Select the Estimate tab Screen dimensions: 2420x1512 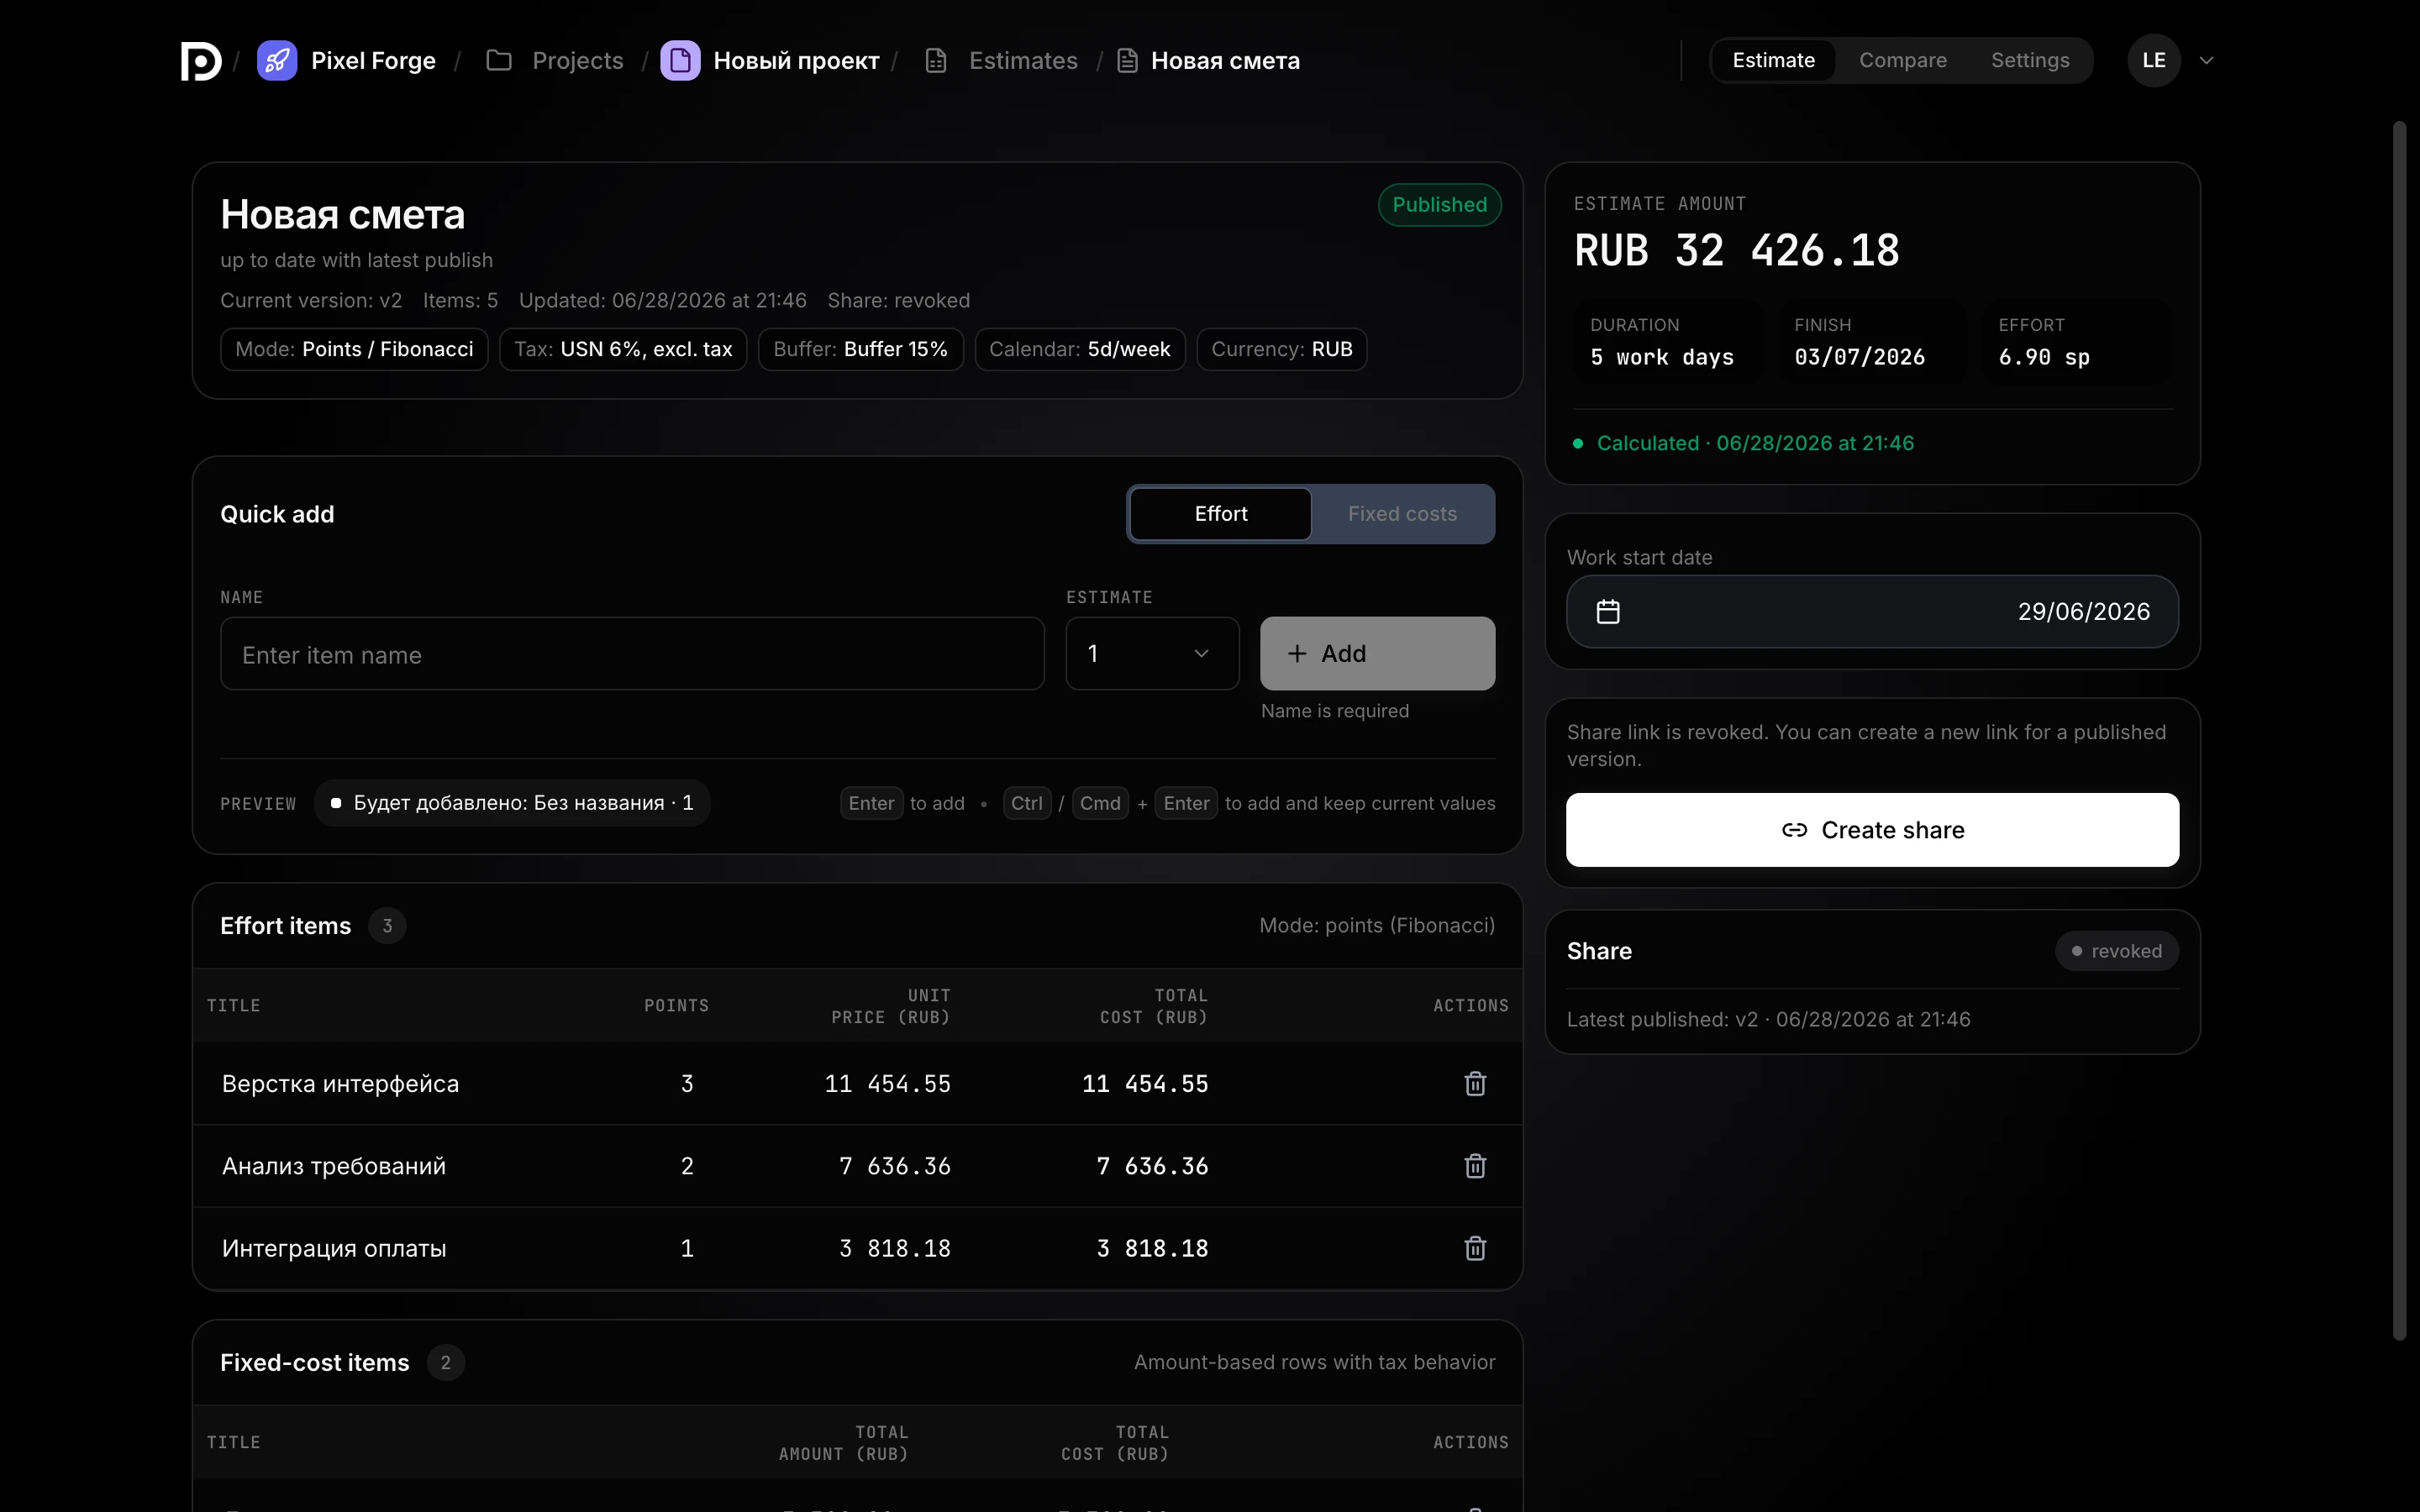[x=1773, y=61]
